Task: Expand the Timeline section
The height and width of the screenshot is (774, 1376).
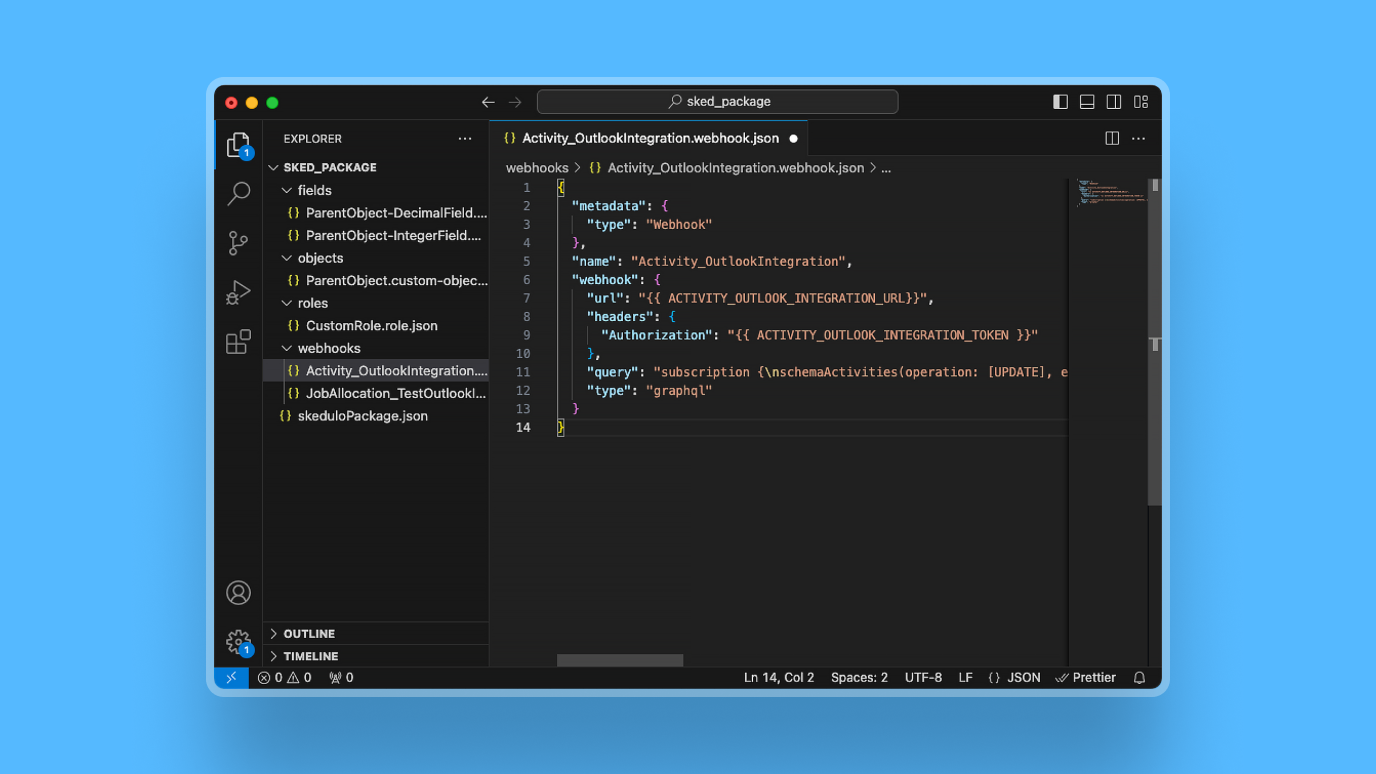Action: [310, 656]
